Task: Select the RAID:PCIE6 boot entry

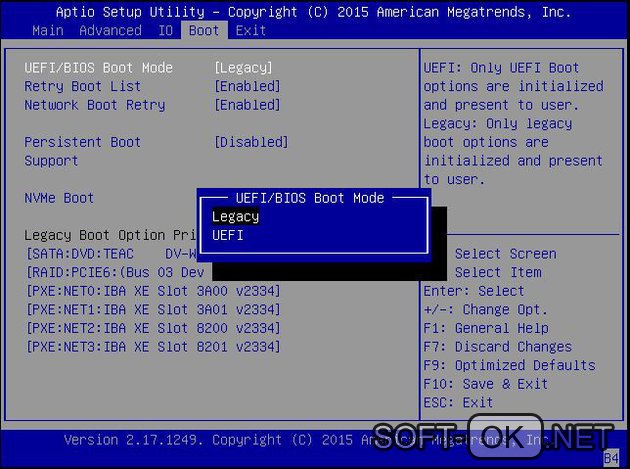Action: pyautogui.click(x=115, y=272)
